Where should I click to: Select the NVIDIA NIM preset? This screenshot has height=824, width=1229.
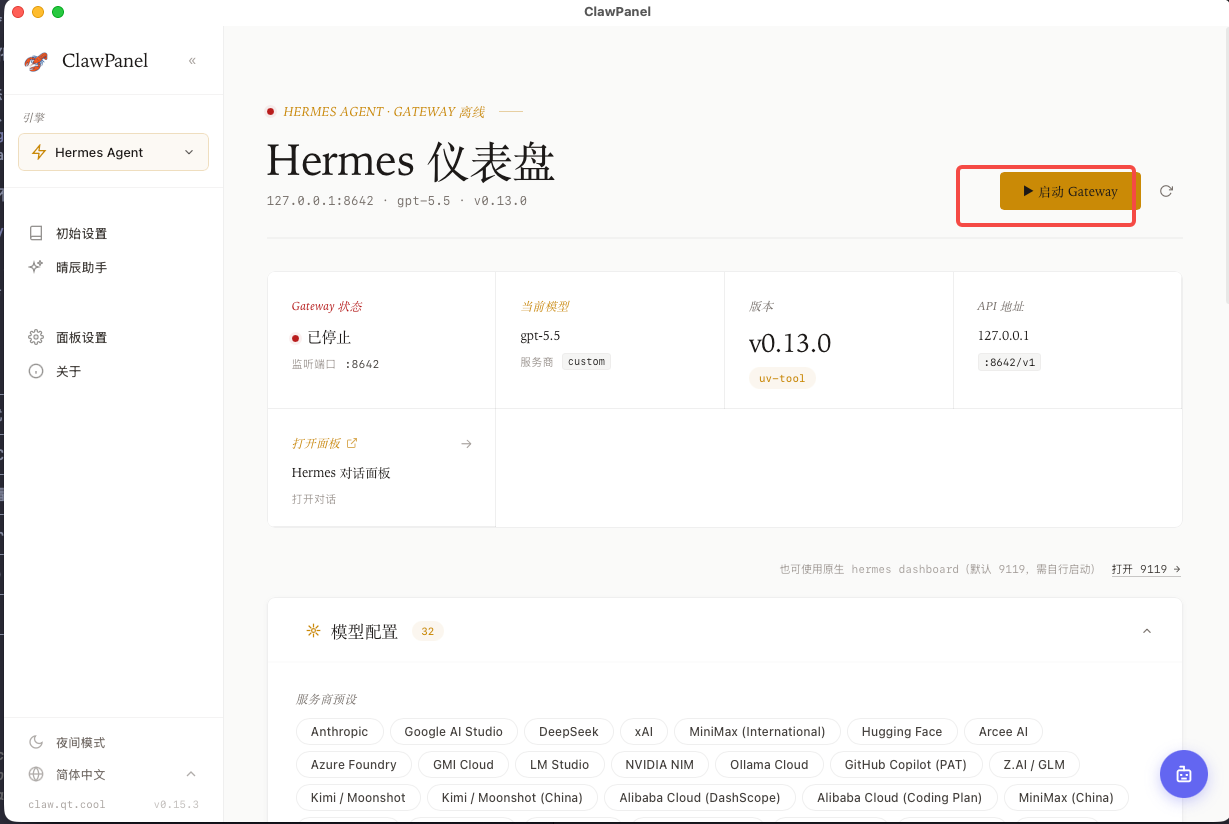(x=660, y=764)
